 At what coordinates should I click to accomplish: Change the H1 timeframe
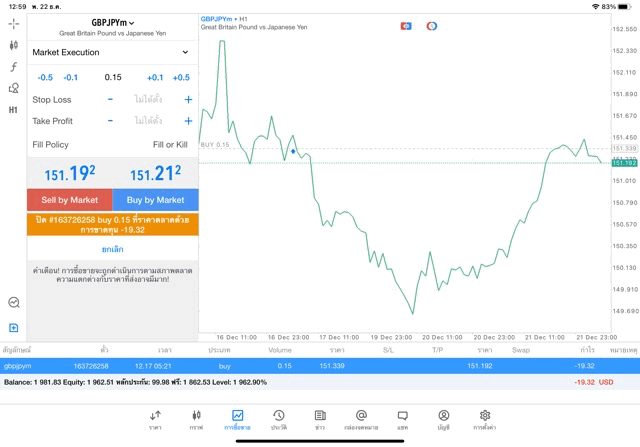tap(13, 110)
